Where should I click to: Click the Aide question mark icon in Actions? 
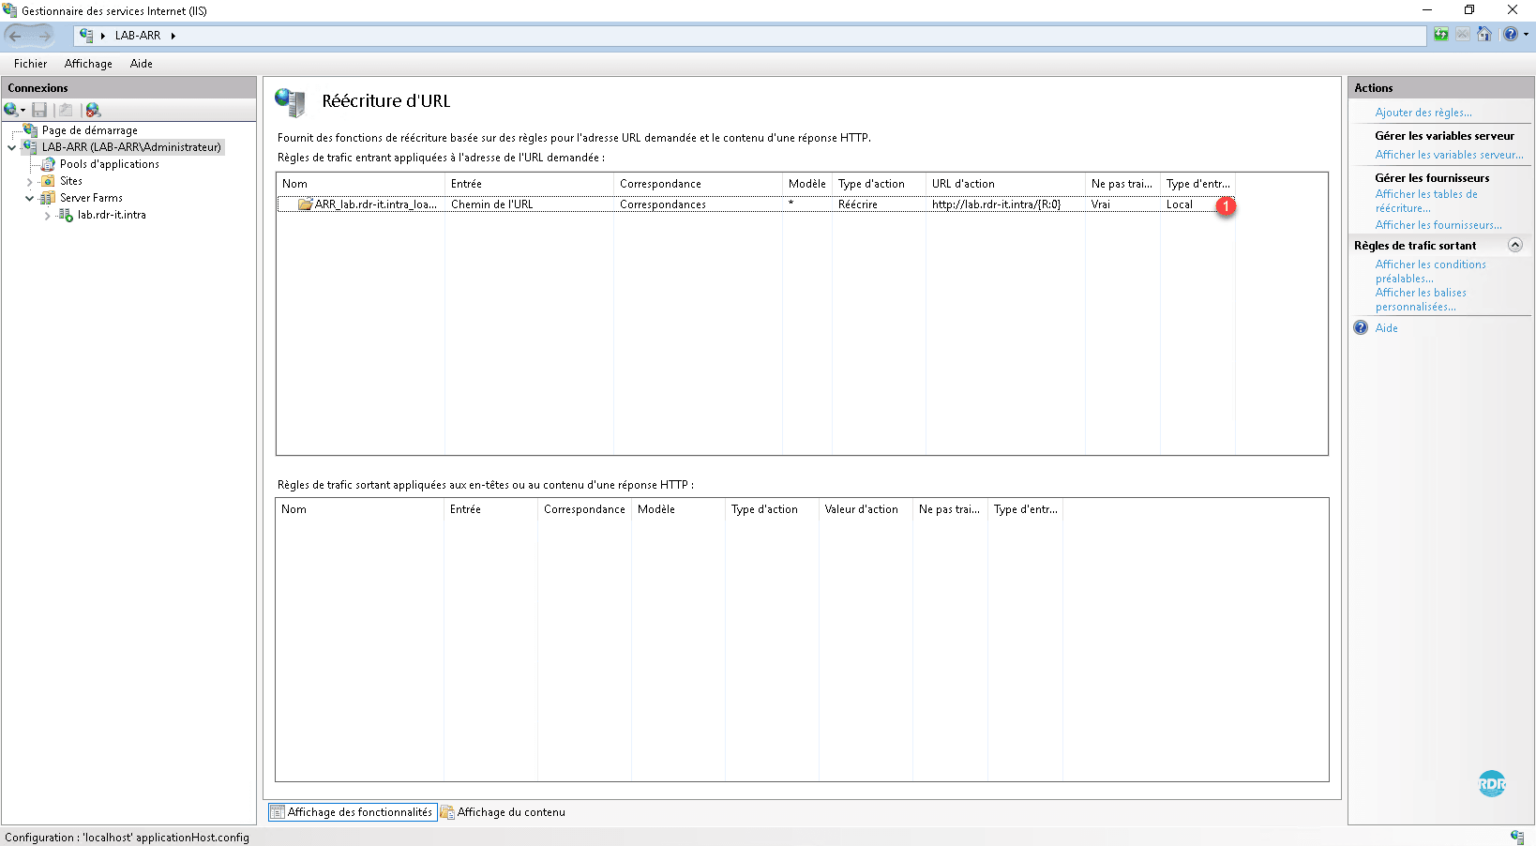(1361, 328)
